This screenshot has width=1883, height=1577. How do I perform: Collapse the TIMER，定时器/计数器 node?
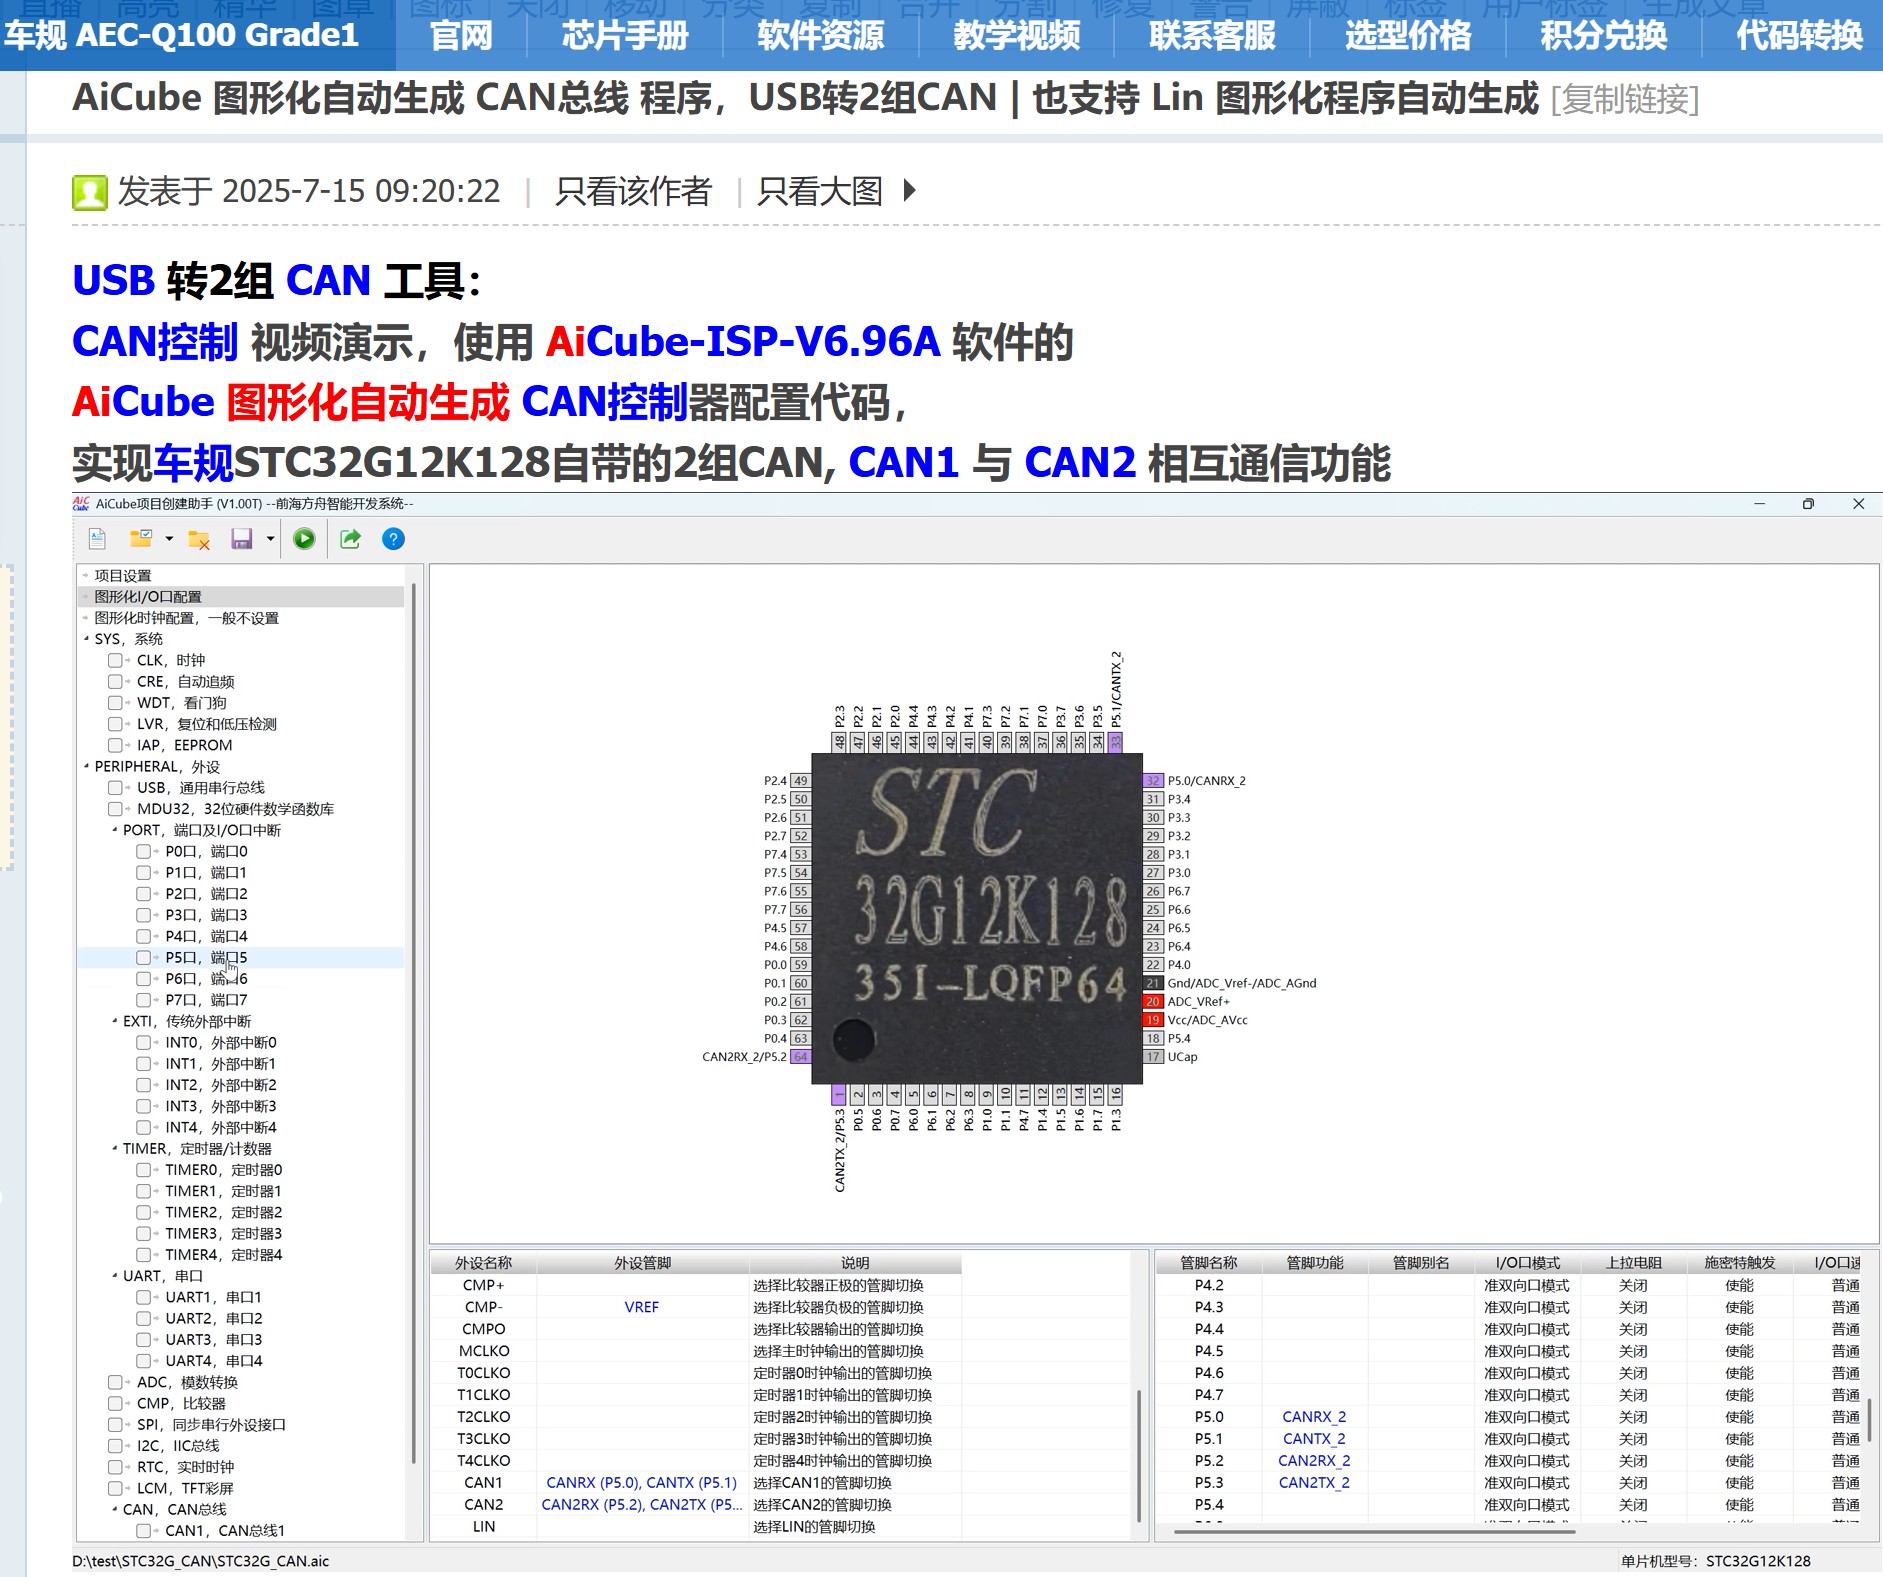(x=114, y=1149)
